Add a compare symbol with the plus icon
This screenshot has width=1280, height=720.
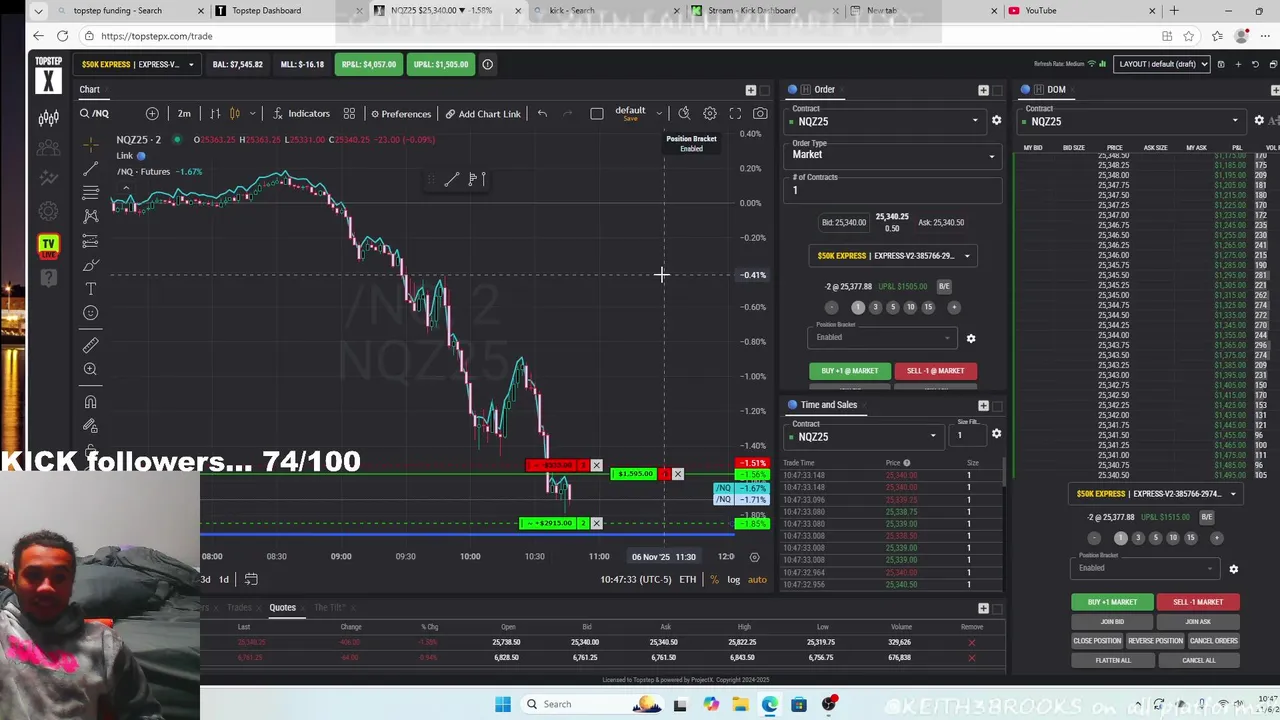[x=152, y=113]
